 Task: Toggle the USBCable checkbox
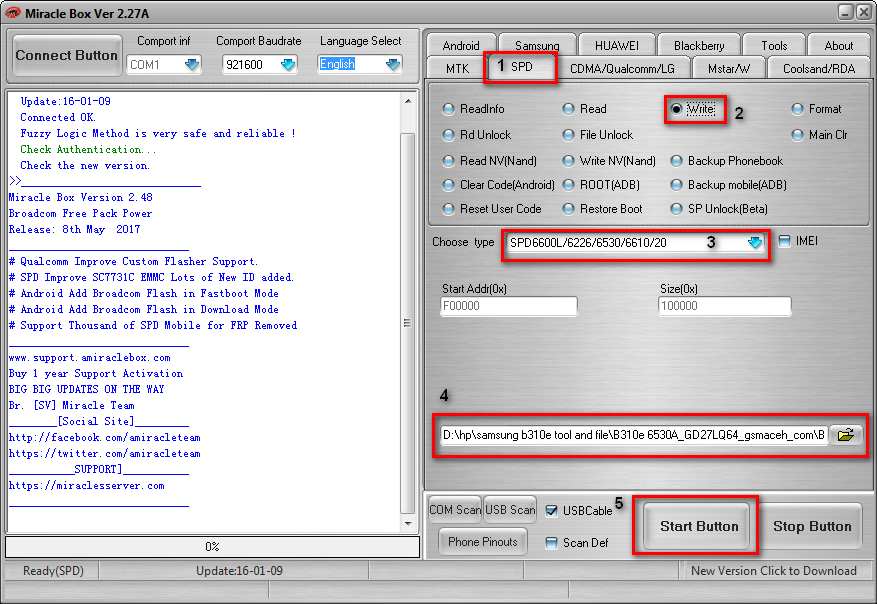[551, 511]
